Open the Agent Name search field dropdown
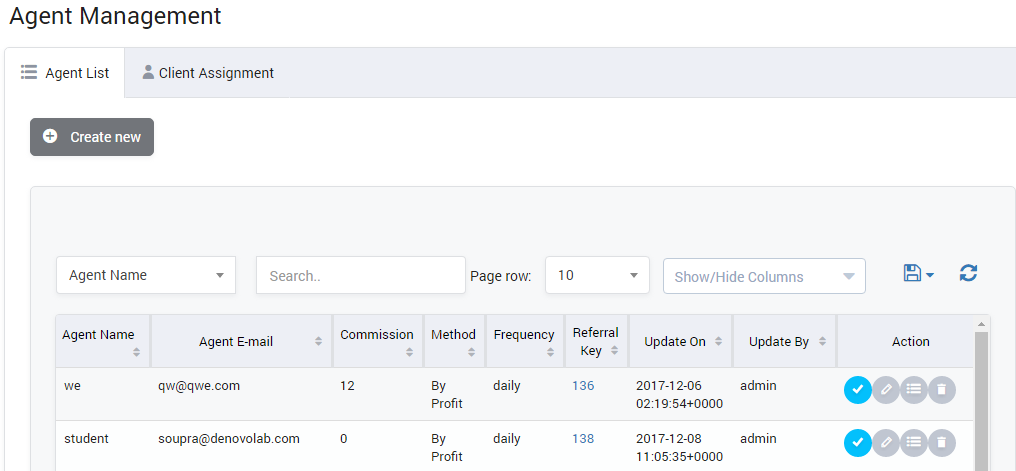Viewport: 1016px width, 471px height. click(x=146, y=275)
